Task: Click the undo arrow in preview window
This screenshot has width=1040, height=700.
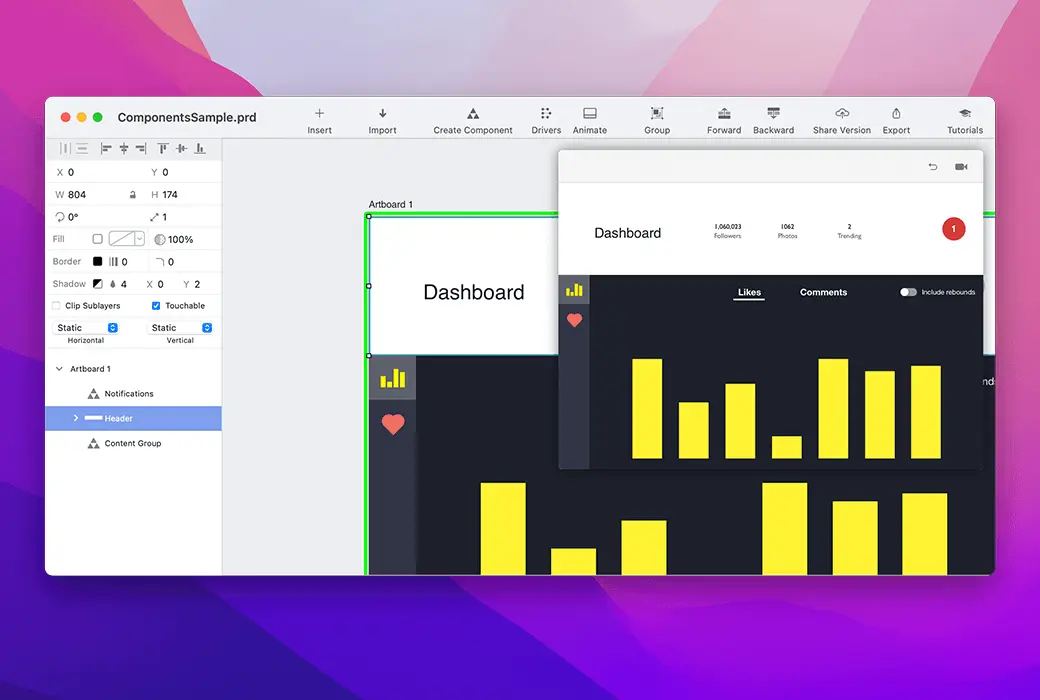Action: 933,167
